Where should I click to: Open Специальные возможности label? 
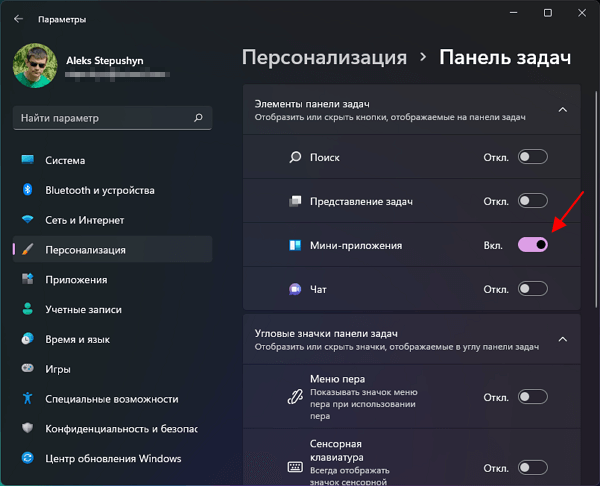(x=112, y=399)
